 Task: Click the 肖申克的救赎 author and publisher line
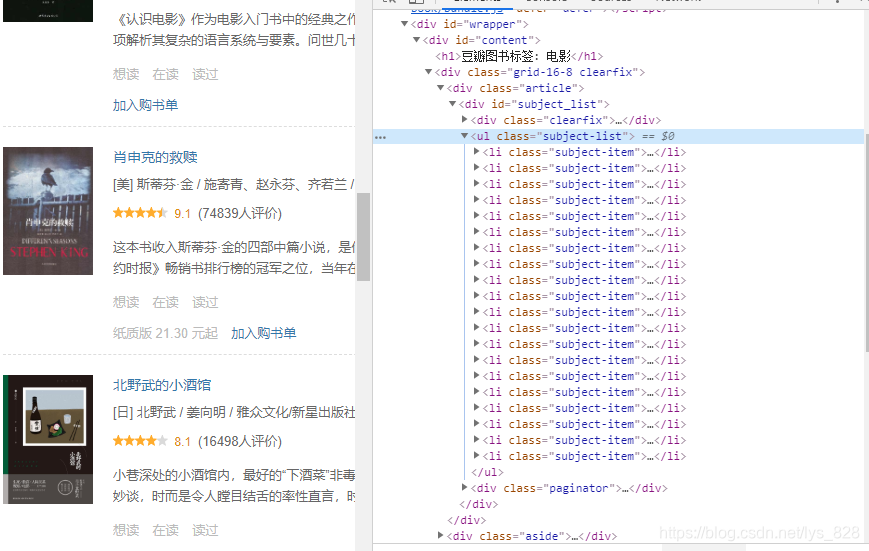coord(233,185)
